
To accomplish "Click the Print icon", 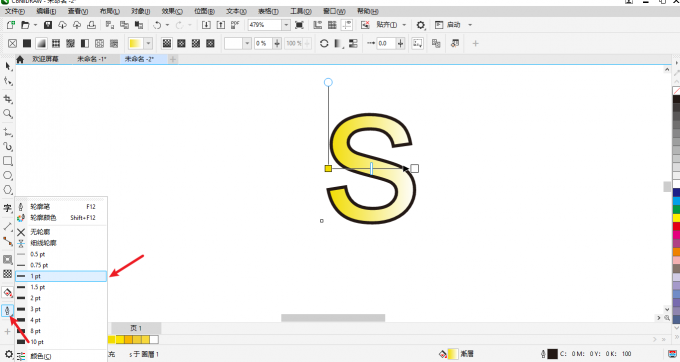I will tap(91, 25).
